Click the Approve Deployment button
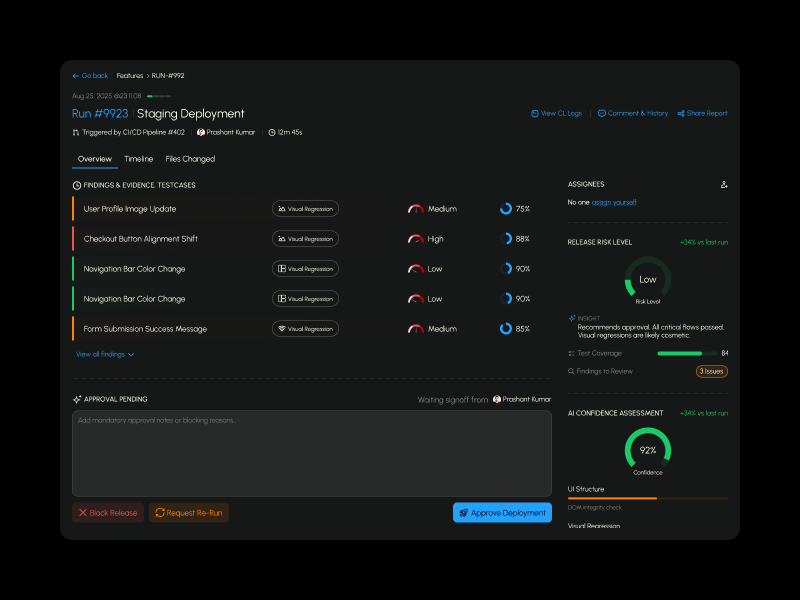Screen dimensions: 800x600 [x=502, y=513]
